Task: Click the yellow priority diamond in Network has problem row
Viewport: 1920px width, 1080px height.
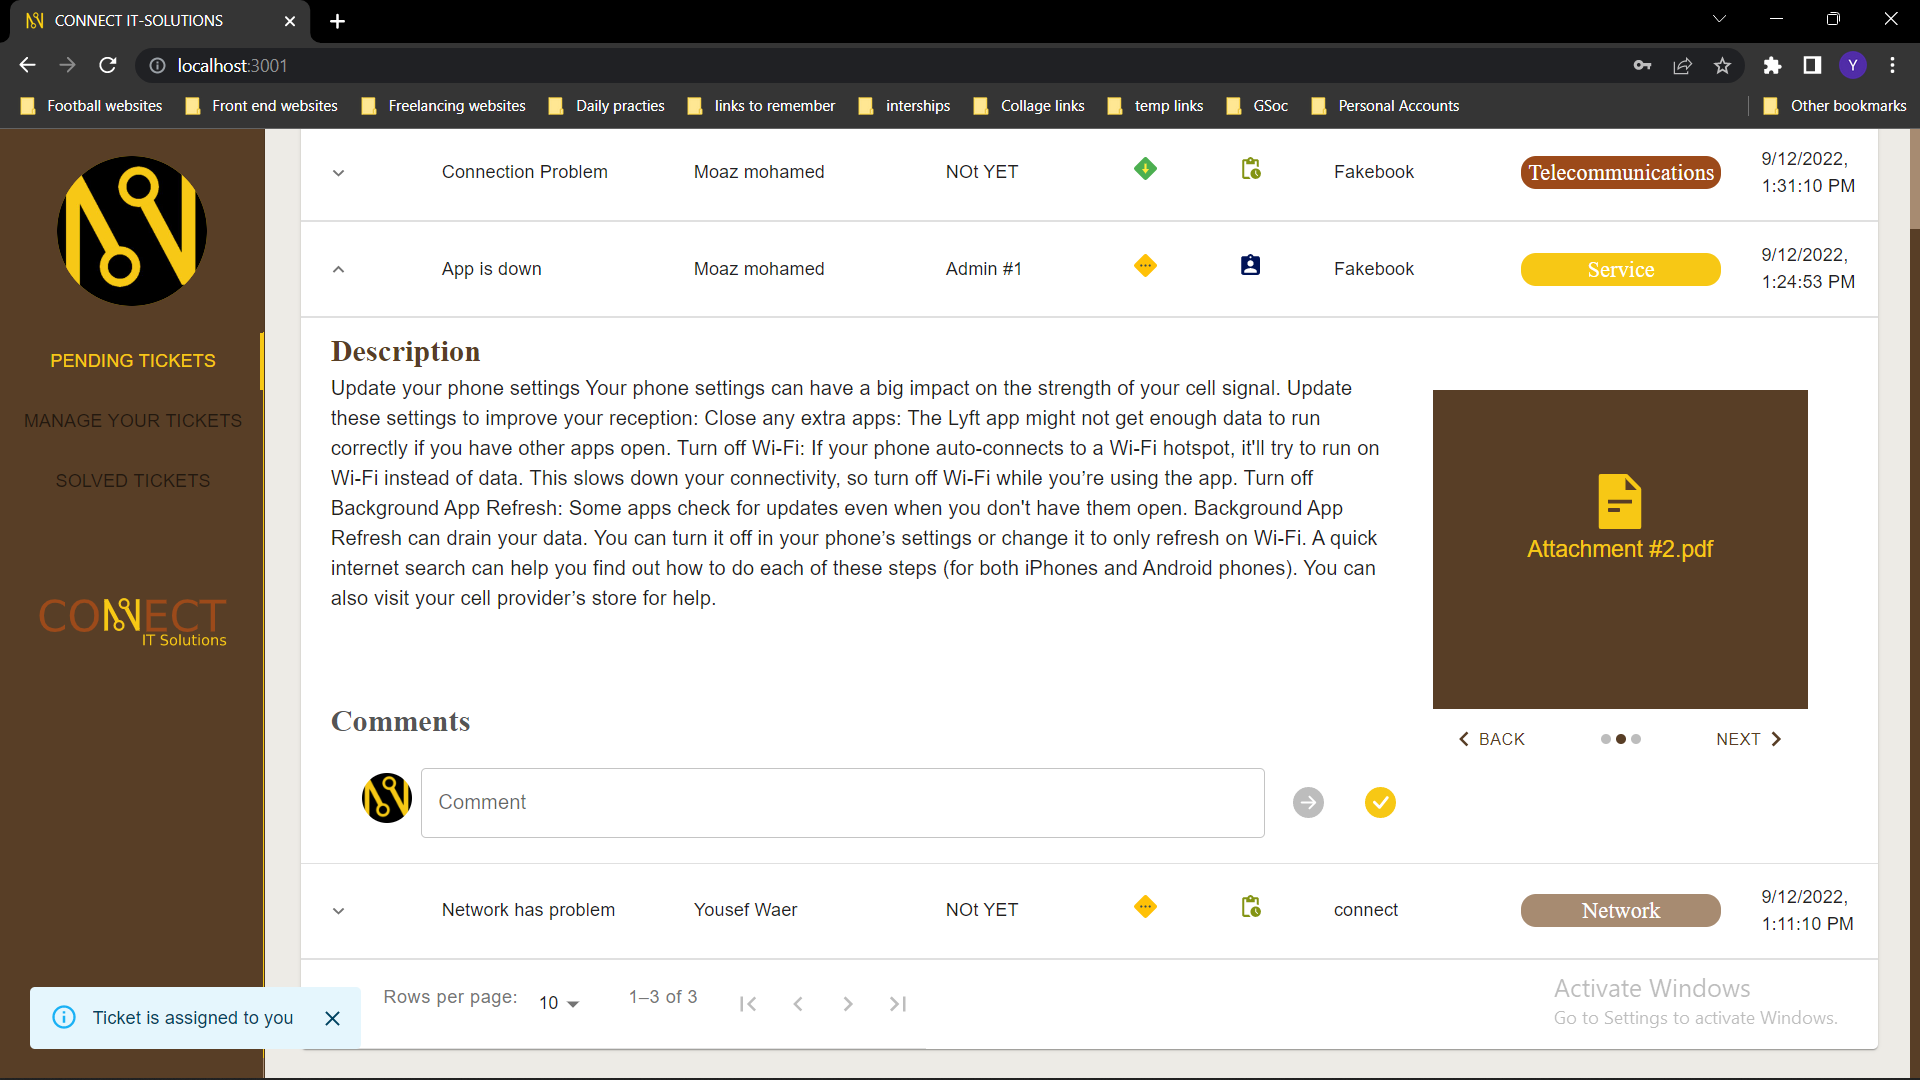Action: point(1145,907)
